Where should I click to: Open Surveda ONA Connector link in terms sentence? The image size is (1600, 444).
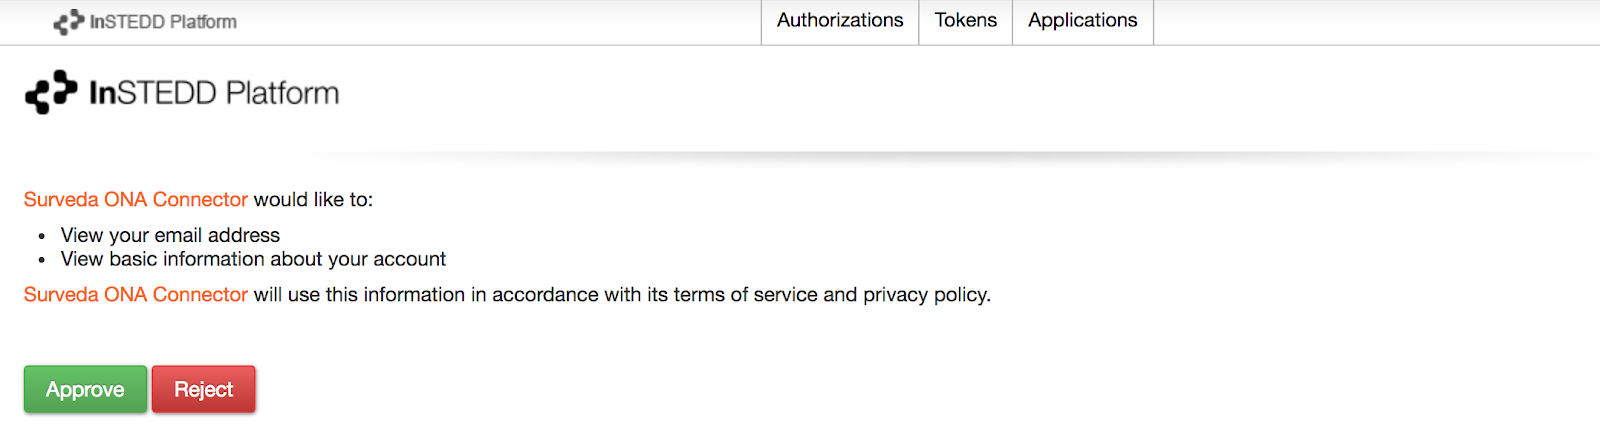136,295
